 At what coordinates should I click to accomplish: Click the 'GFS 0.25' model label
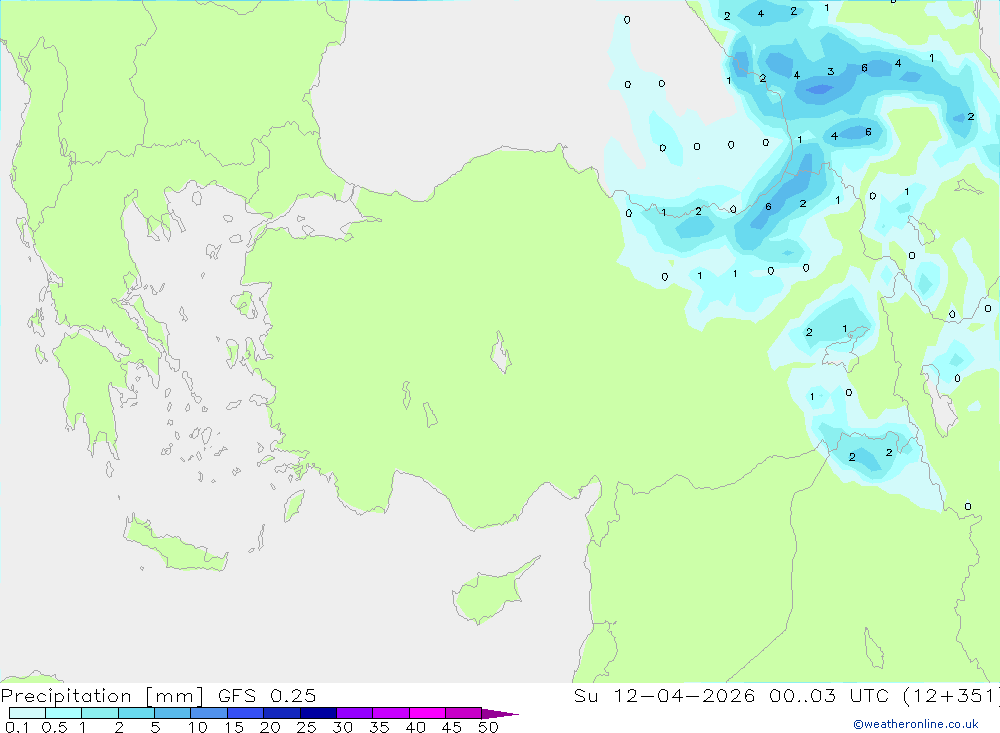267,695
